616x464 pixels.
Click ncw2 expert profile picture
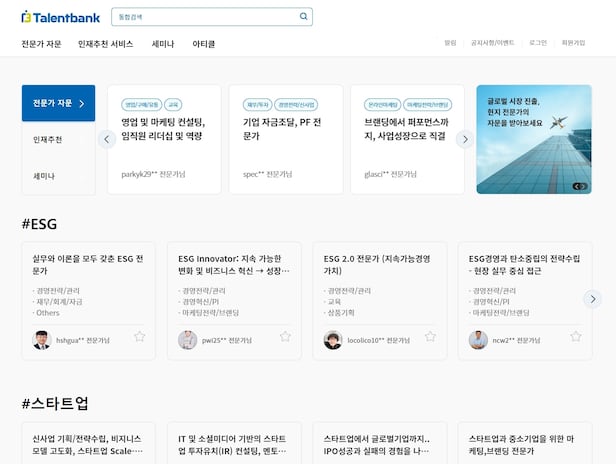[x=478, y=340]
